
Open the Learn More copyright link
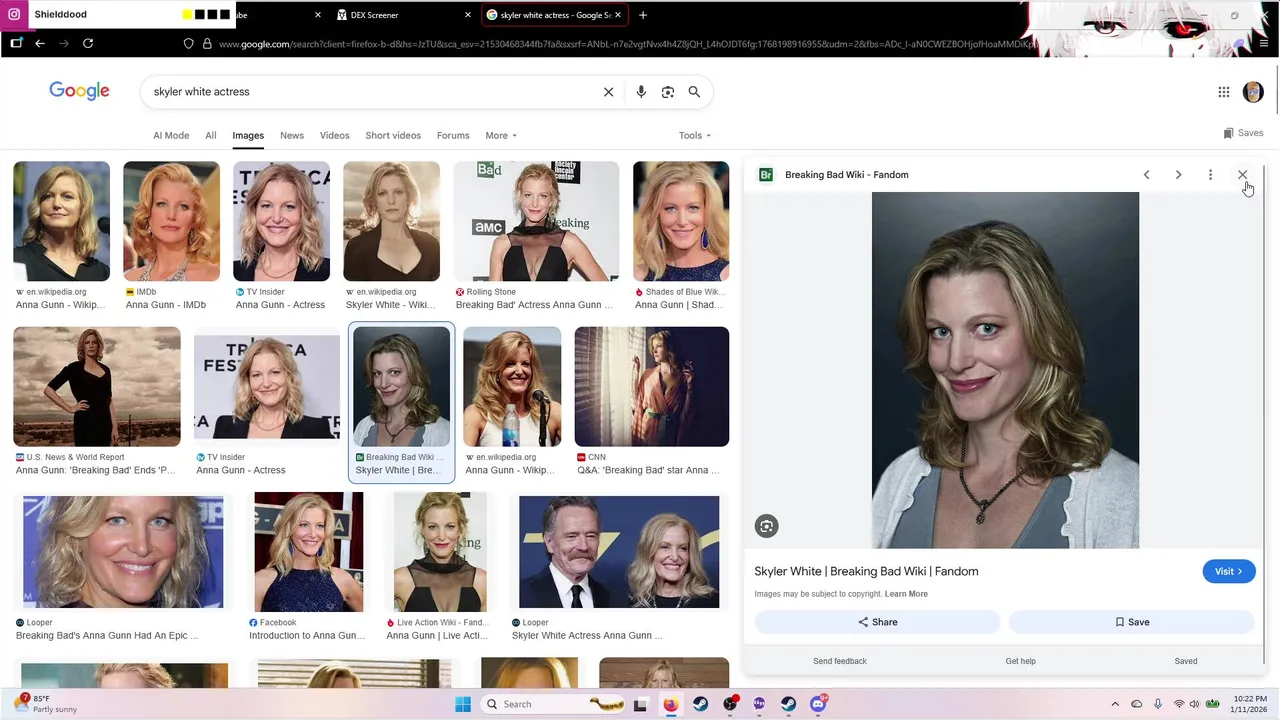906,594
